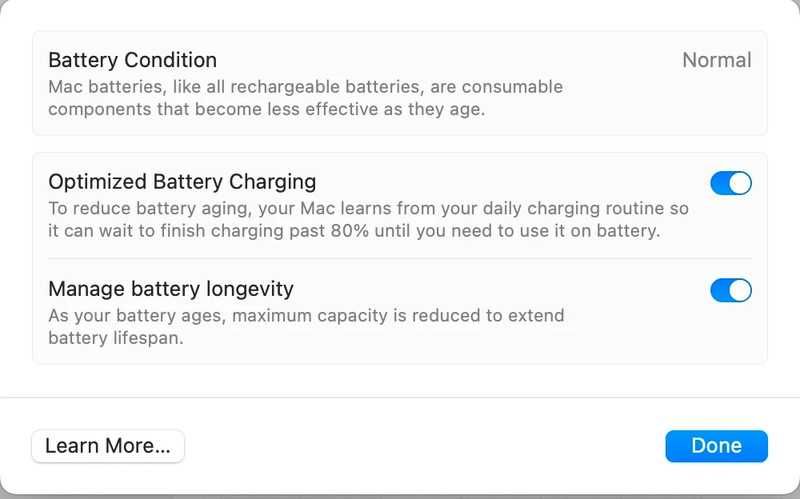Click the Optimized Battery Charging label

182,182
